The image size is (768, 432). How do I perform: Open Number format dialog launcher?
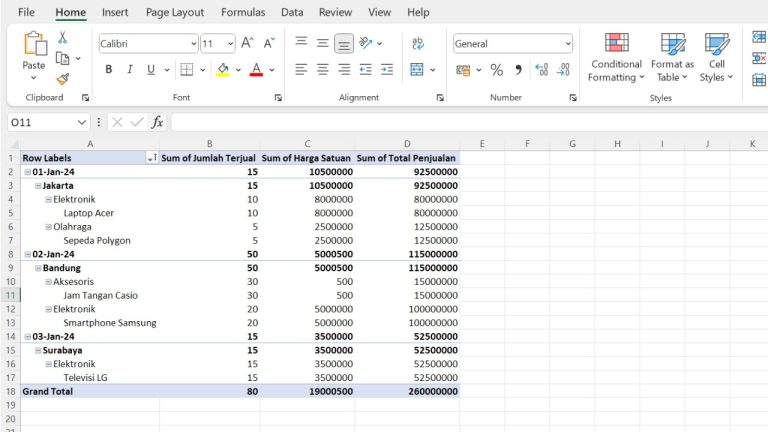point(573,98)
